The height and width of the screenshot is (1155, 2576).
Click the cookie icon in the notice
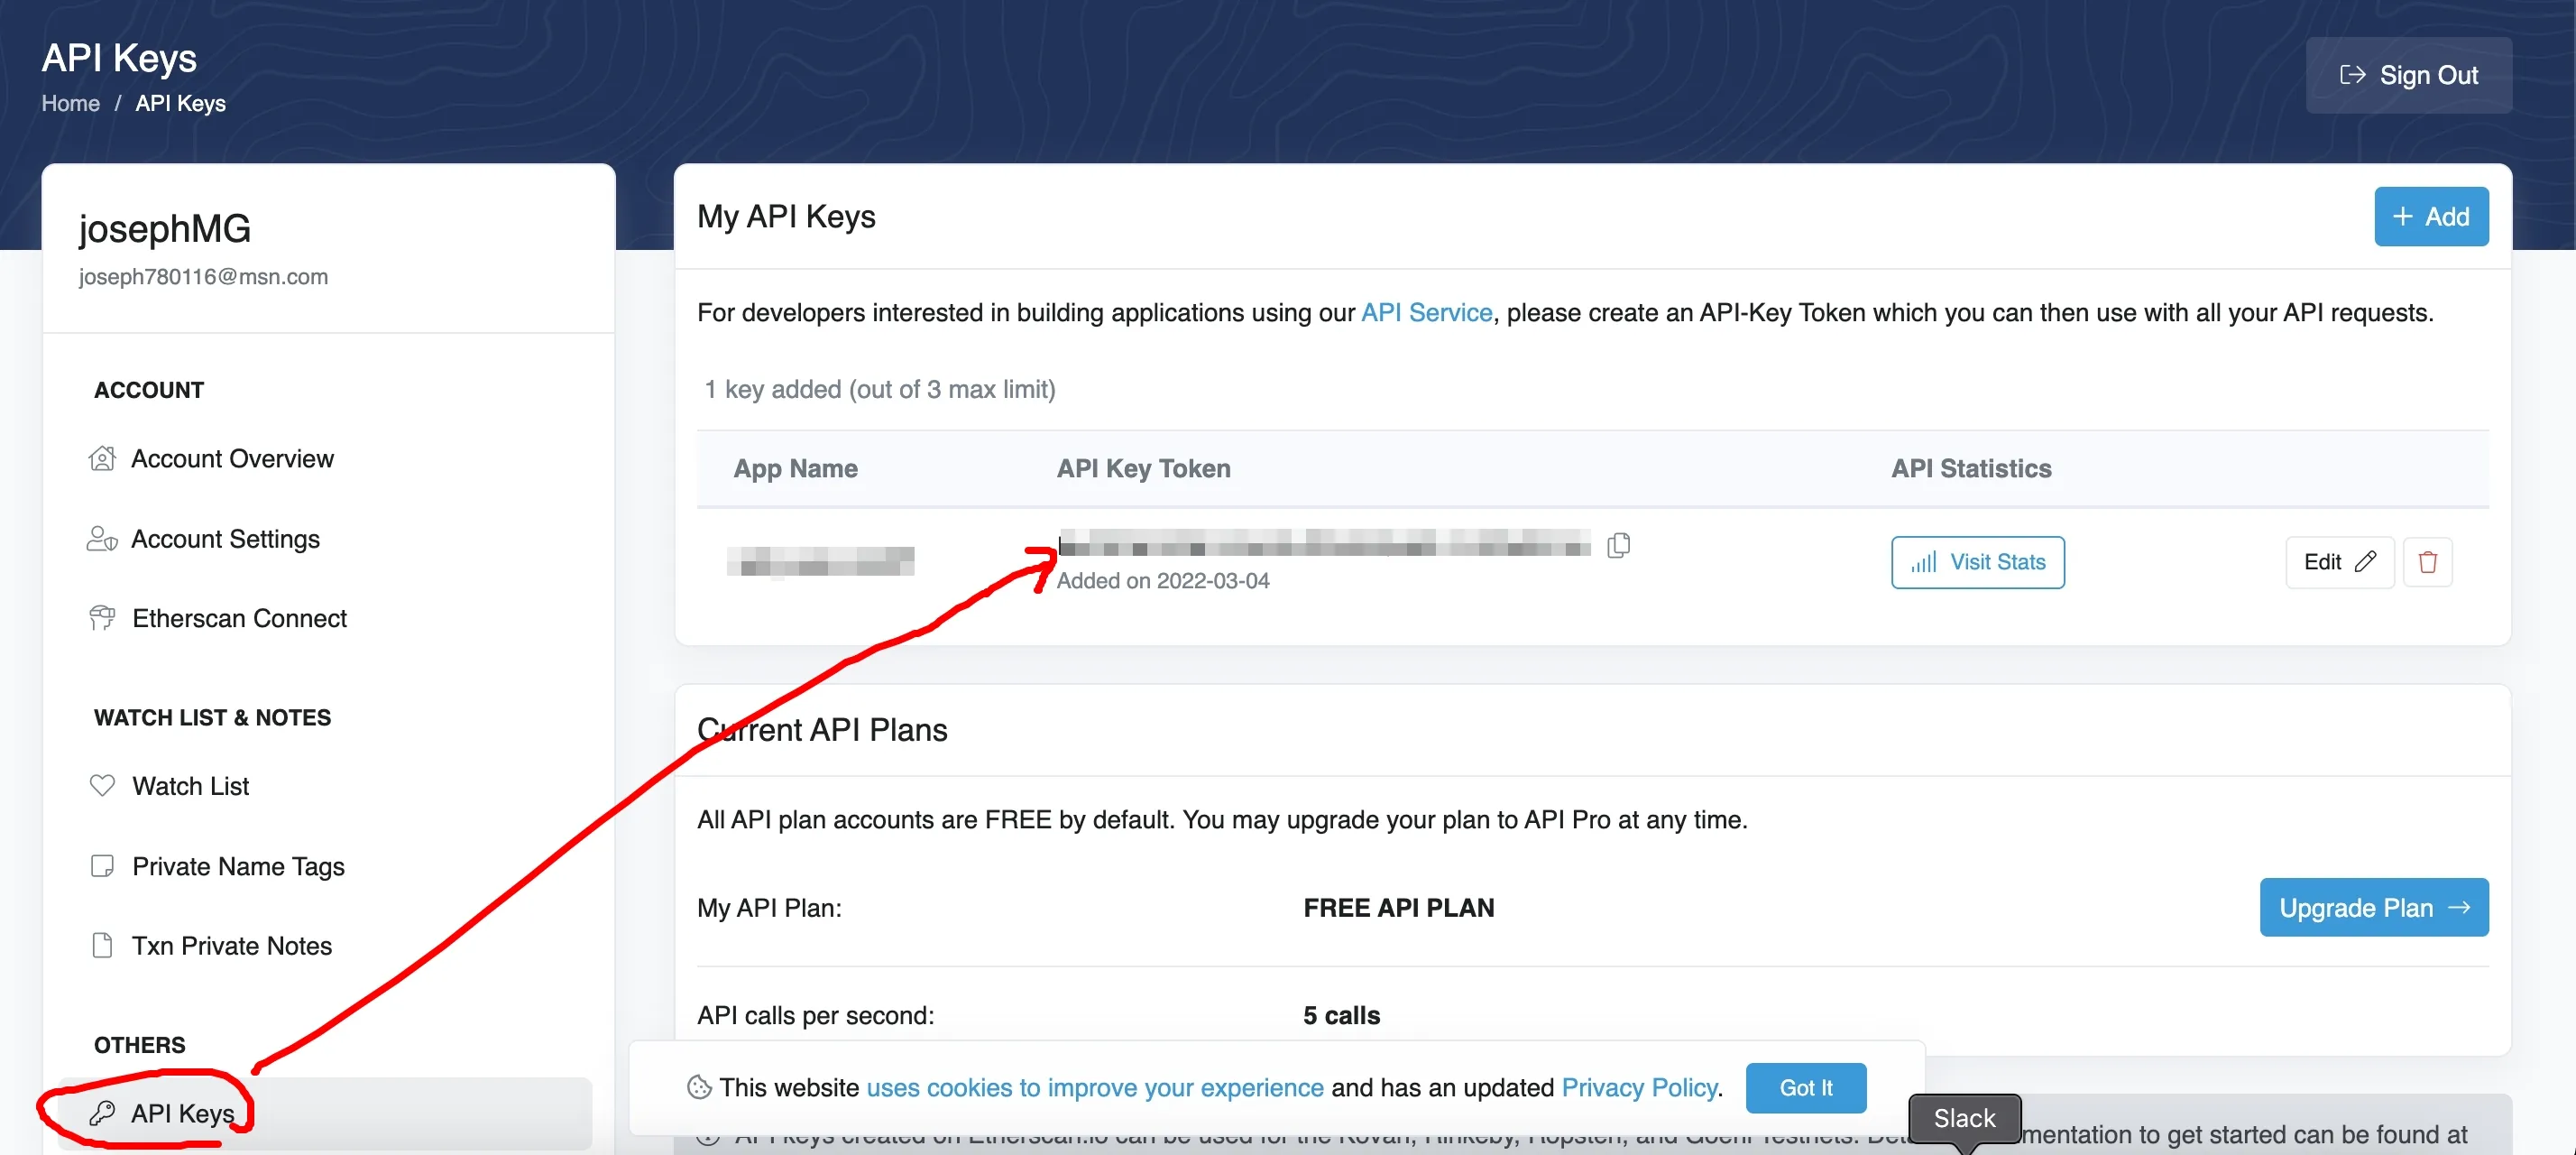[x=699, y=1087]
